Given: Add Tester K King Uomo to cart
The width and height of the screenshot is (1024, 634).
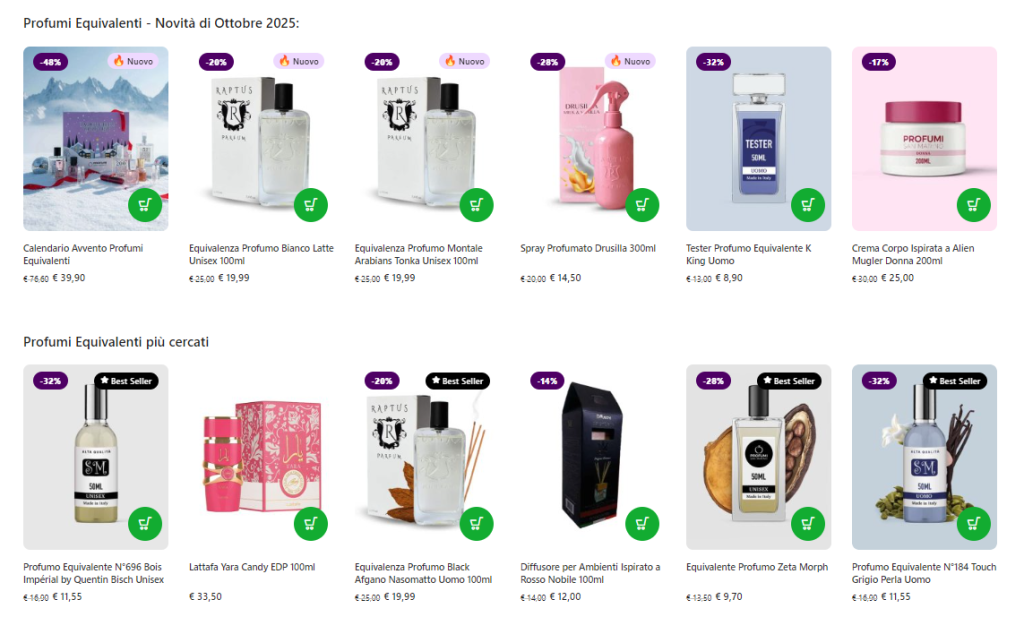Looking at the screenshot, I should pyautogui.click(x=808, y=205).
